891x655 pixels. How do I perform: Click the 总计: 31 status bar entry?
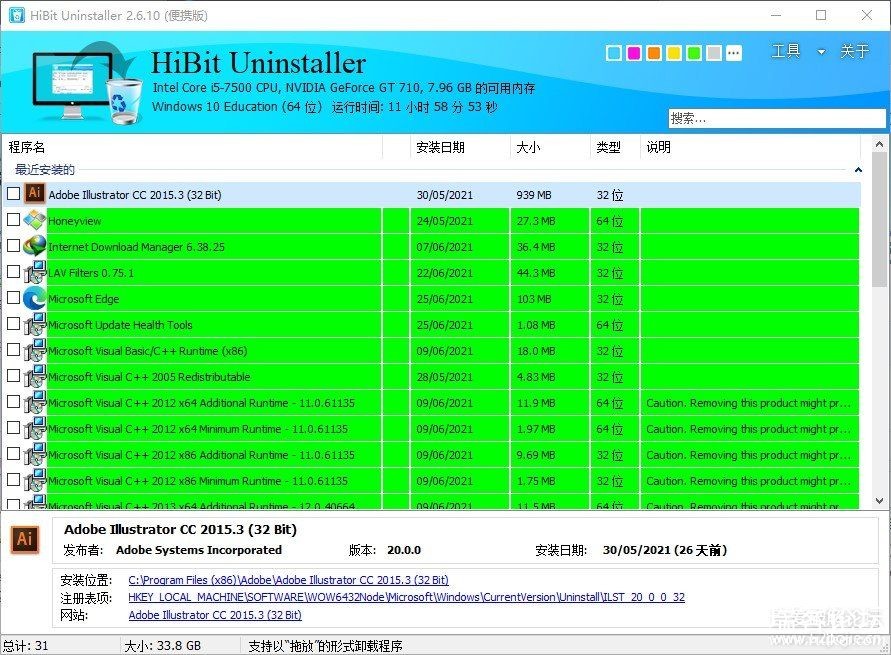(x=26, y=645)
